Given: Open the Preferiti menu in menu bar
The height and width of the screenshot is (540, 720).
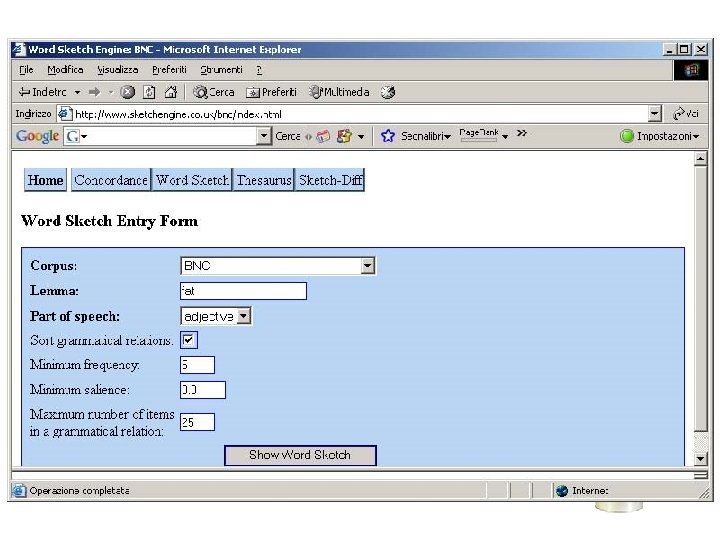Looking at the screenshot, I should click(x=169, y=70).
